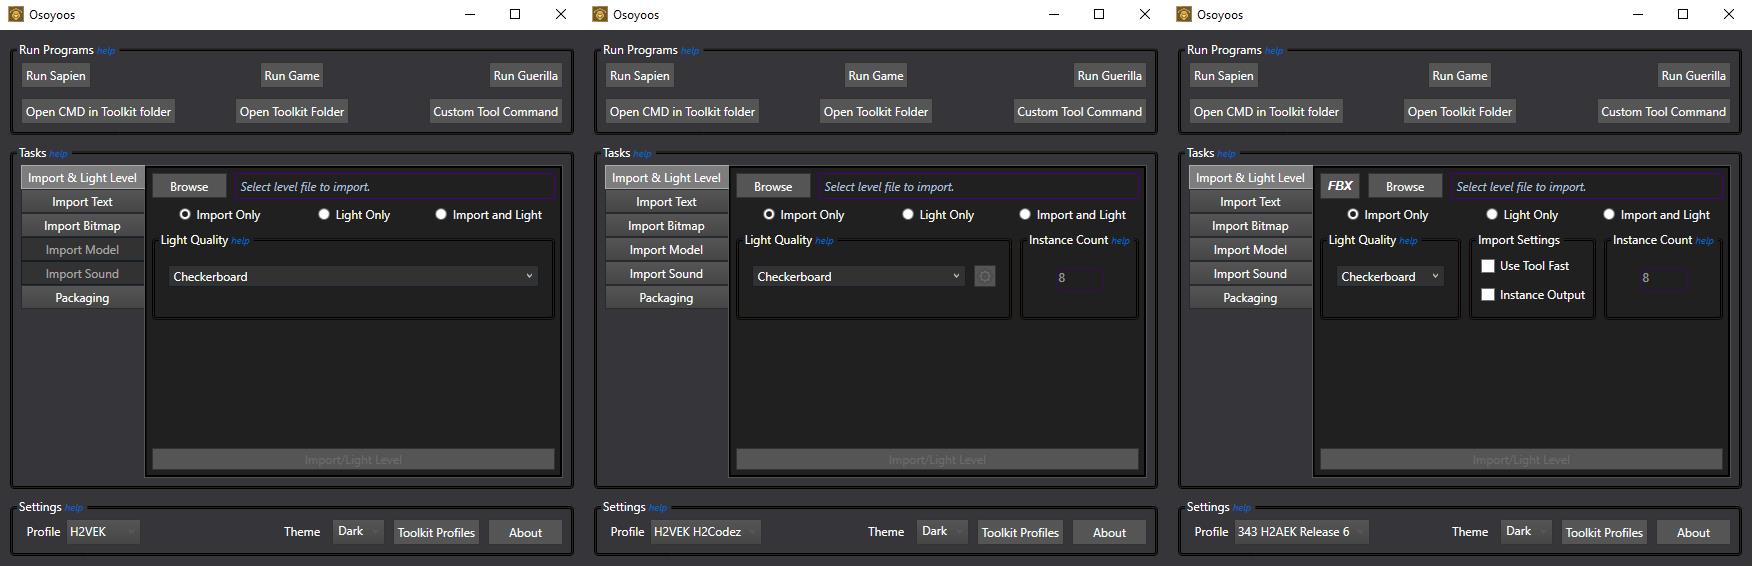Click Custom Tool Command in left window
The image size is (1752, 566).
click(496, 112)
